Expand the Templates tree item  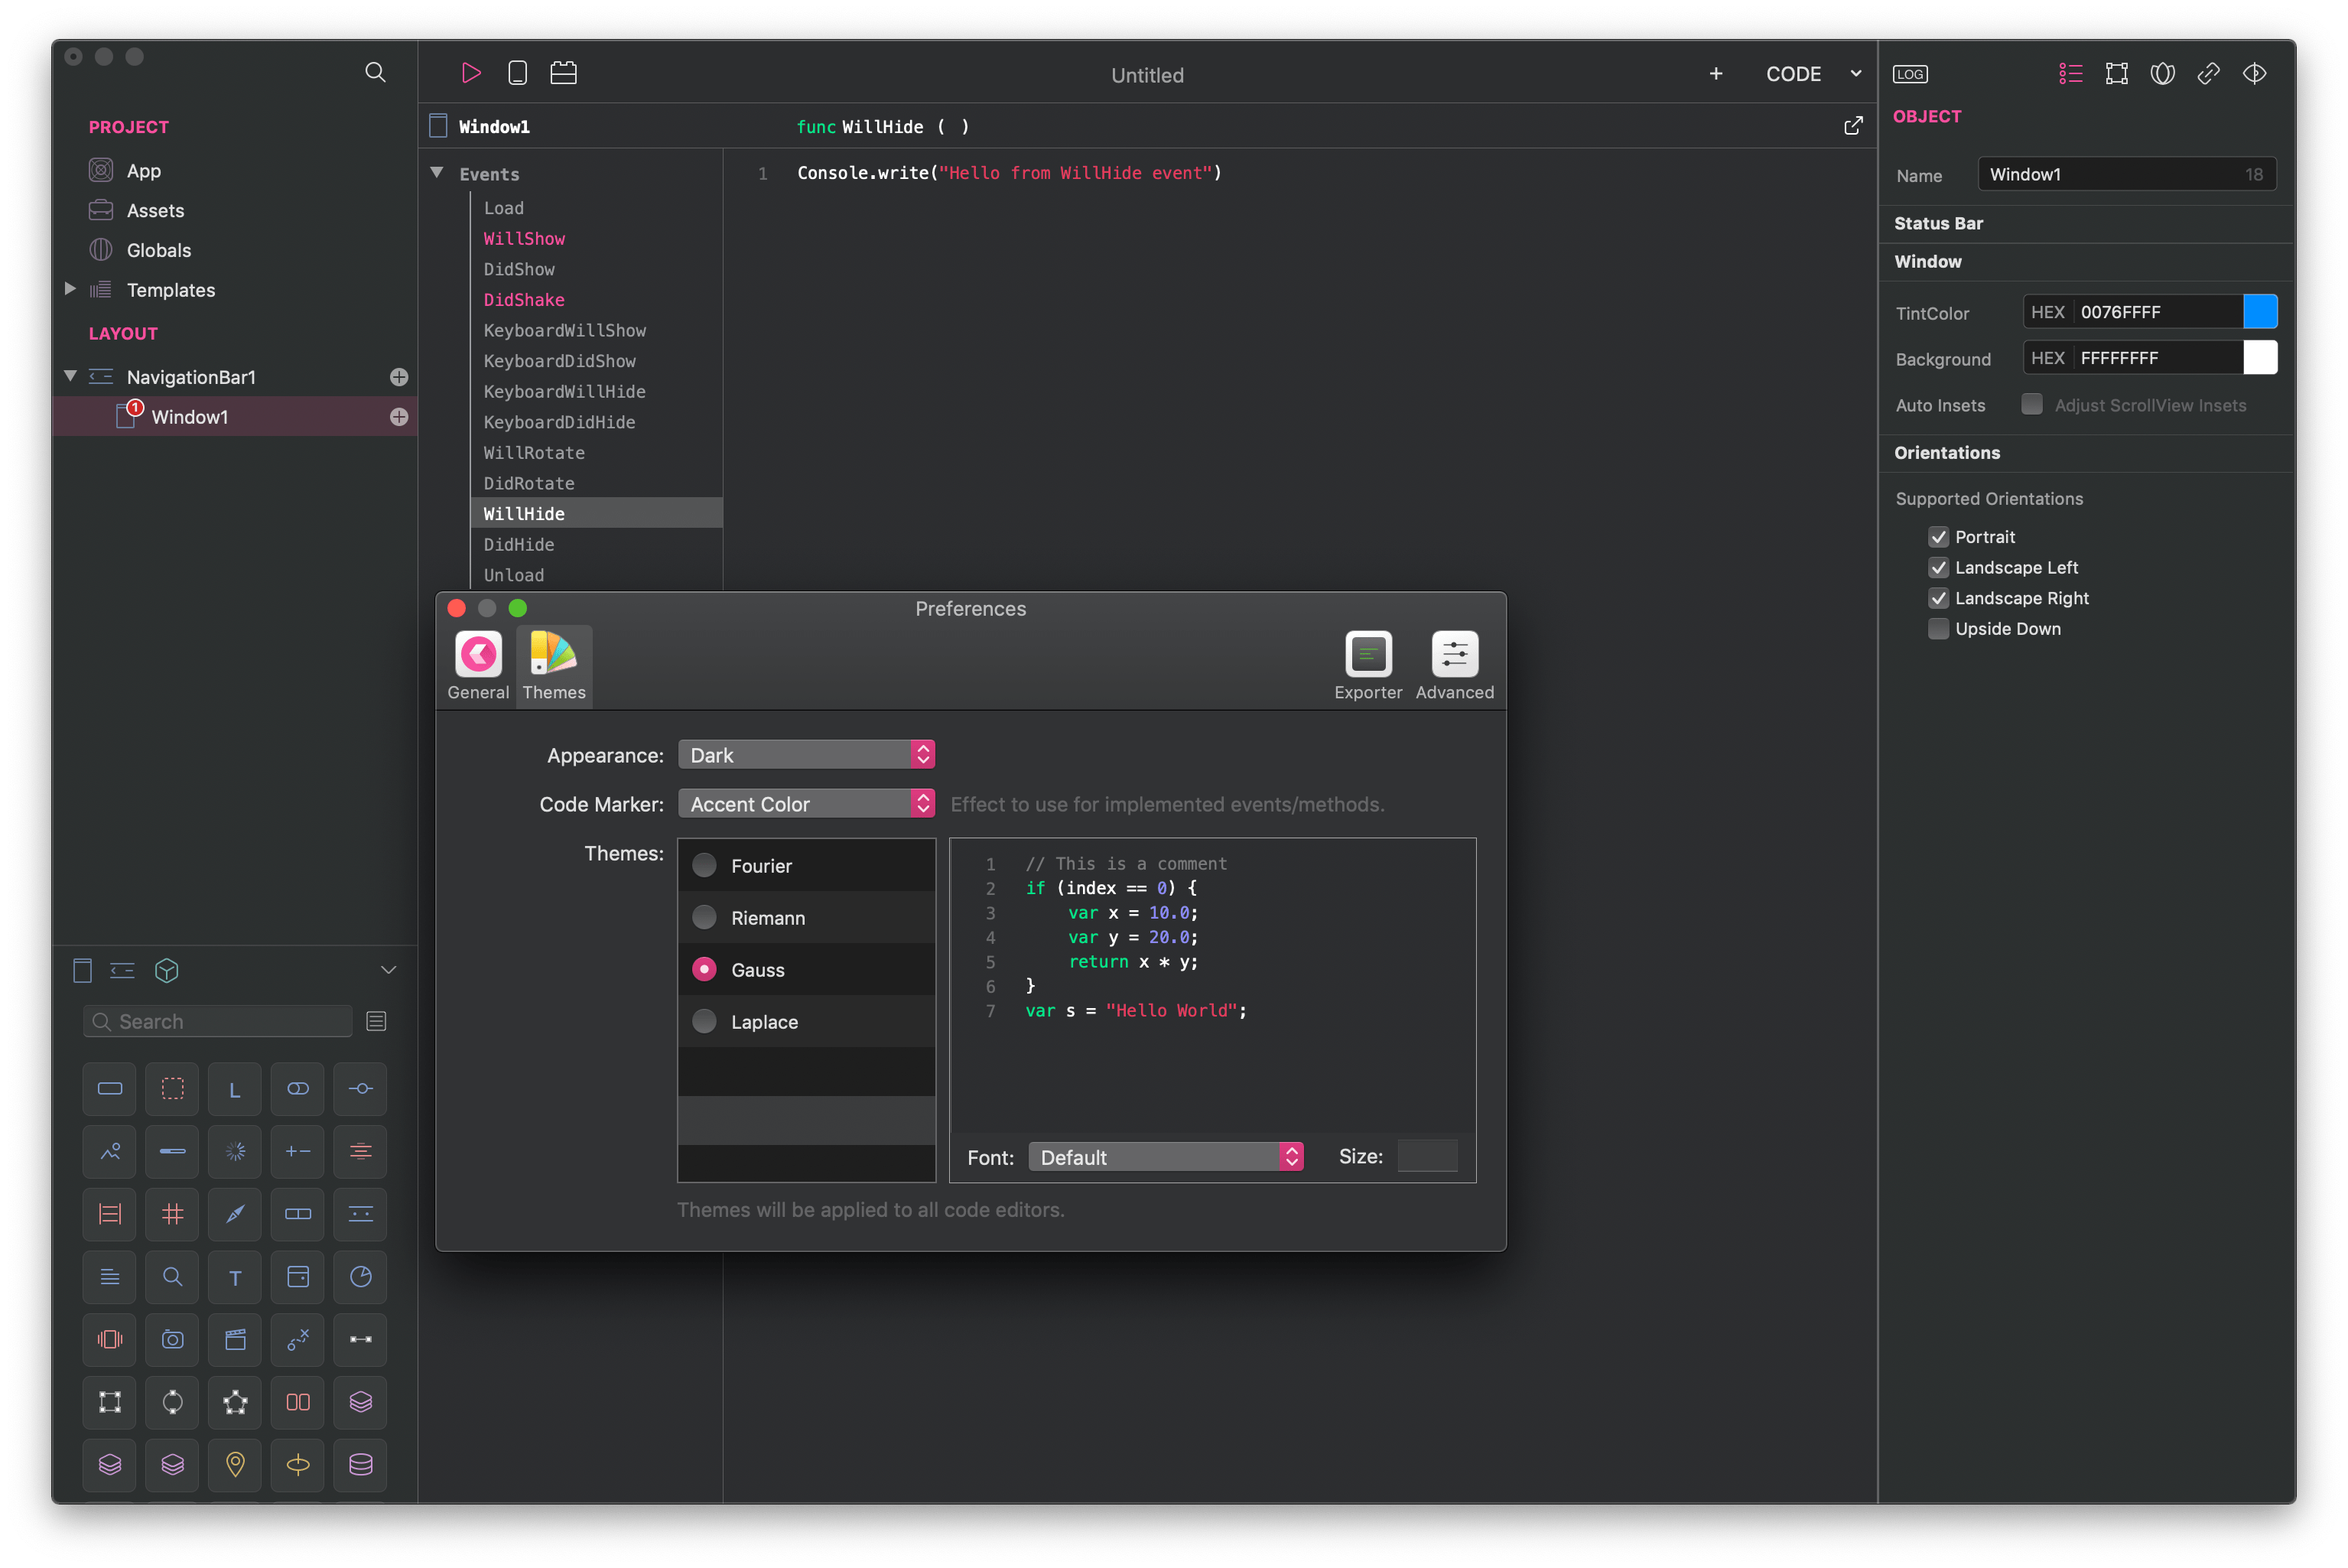coord(70,289)
